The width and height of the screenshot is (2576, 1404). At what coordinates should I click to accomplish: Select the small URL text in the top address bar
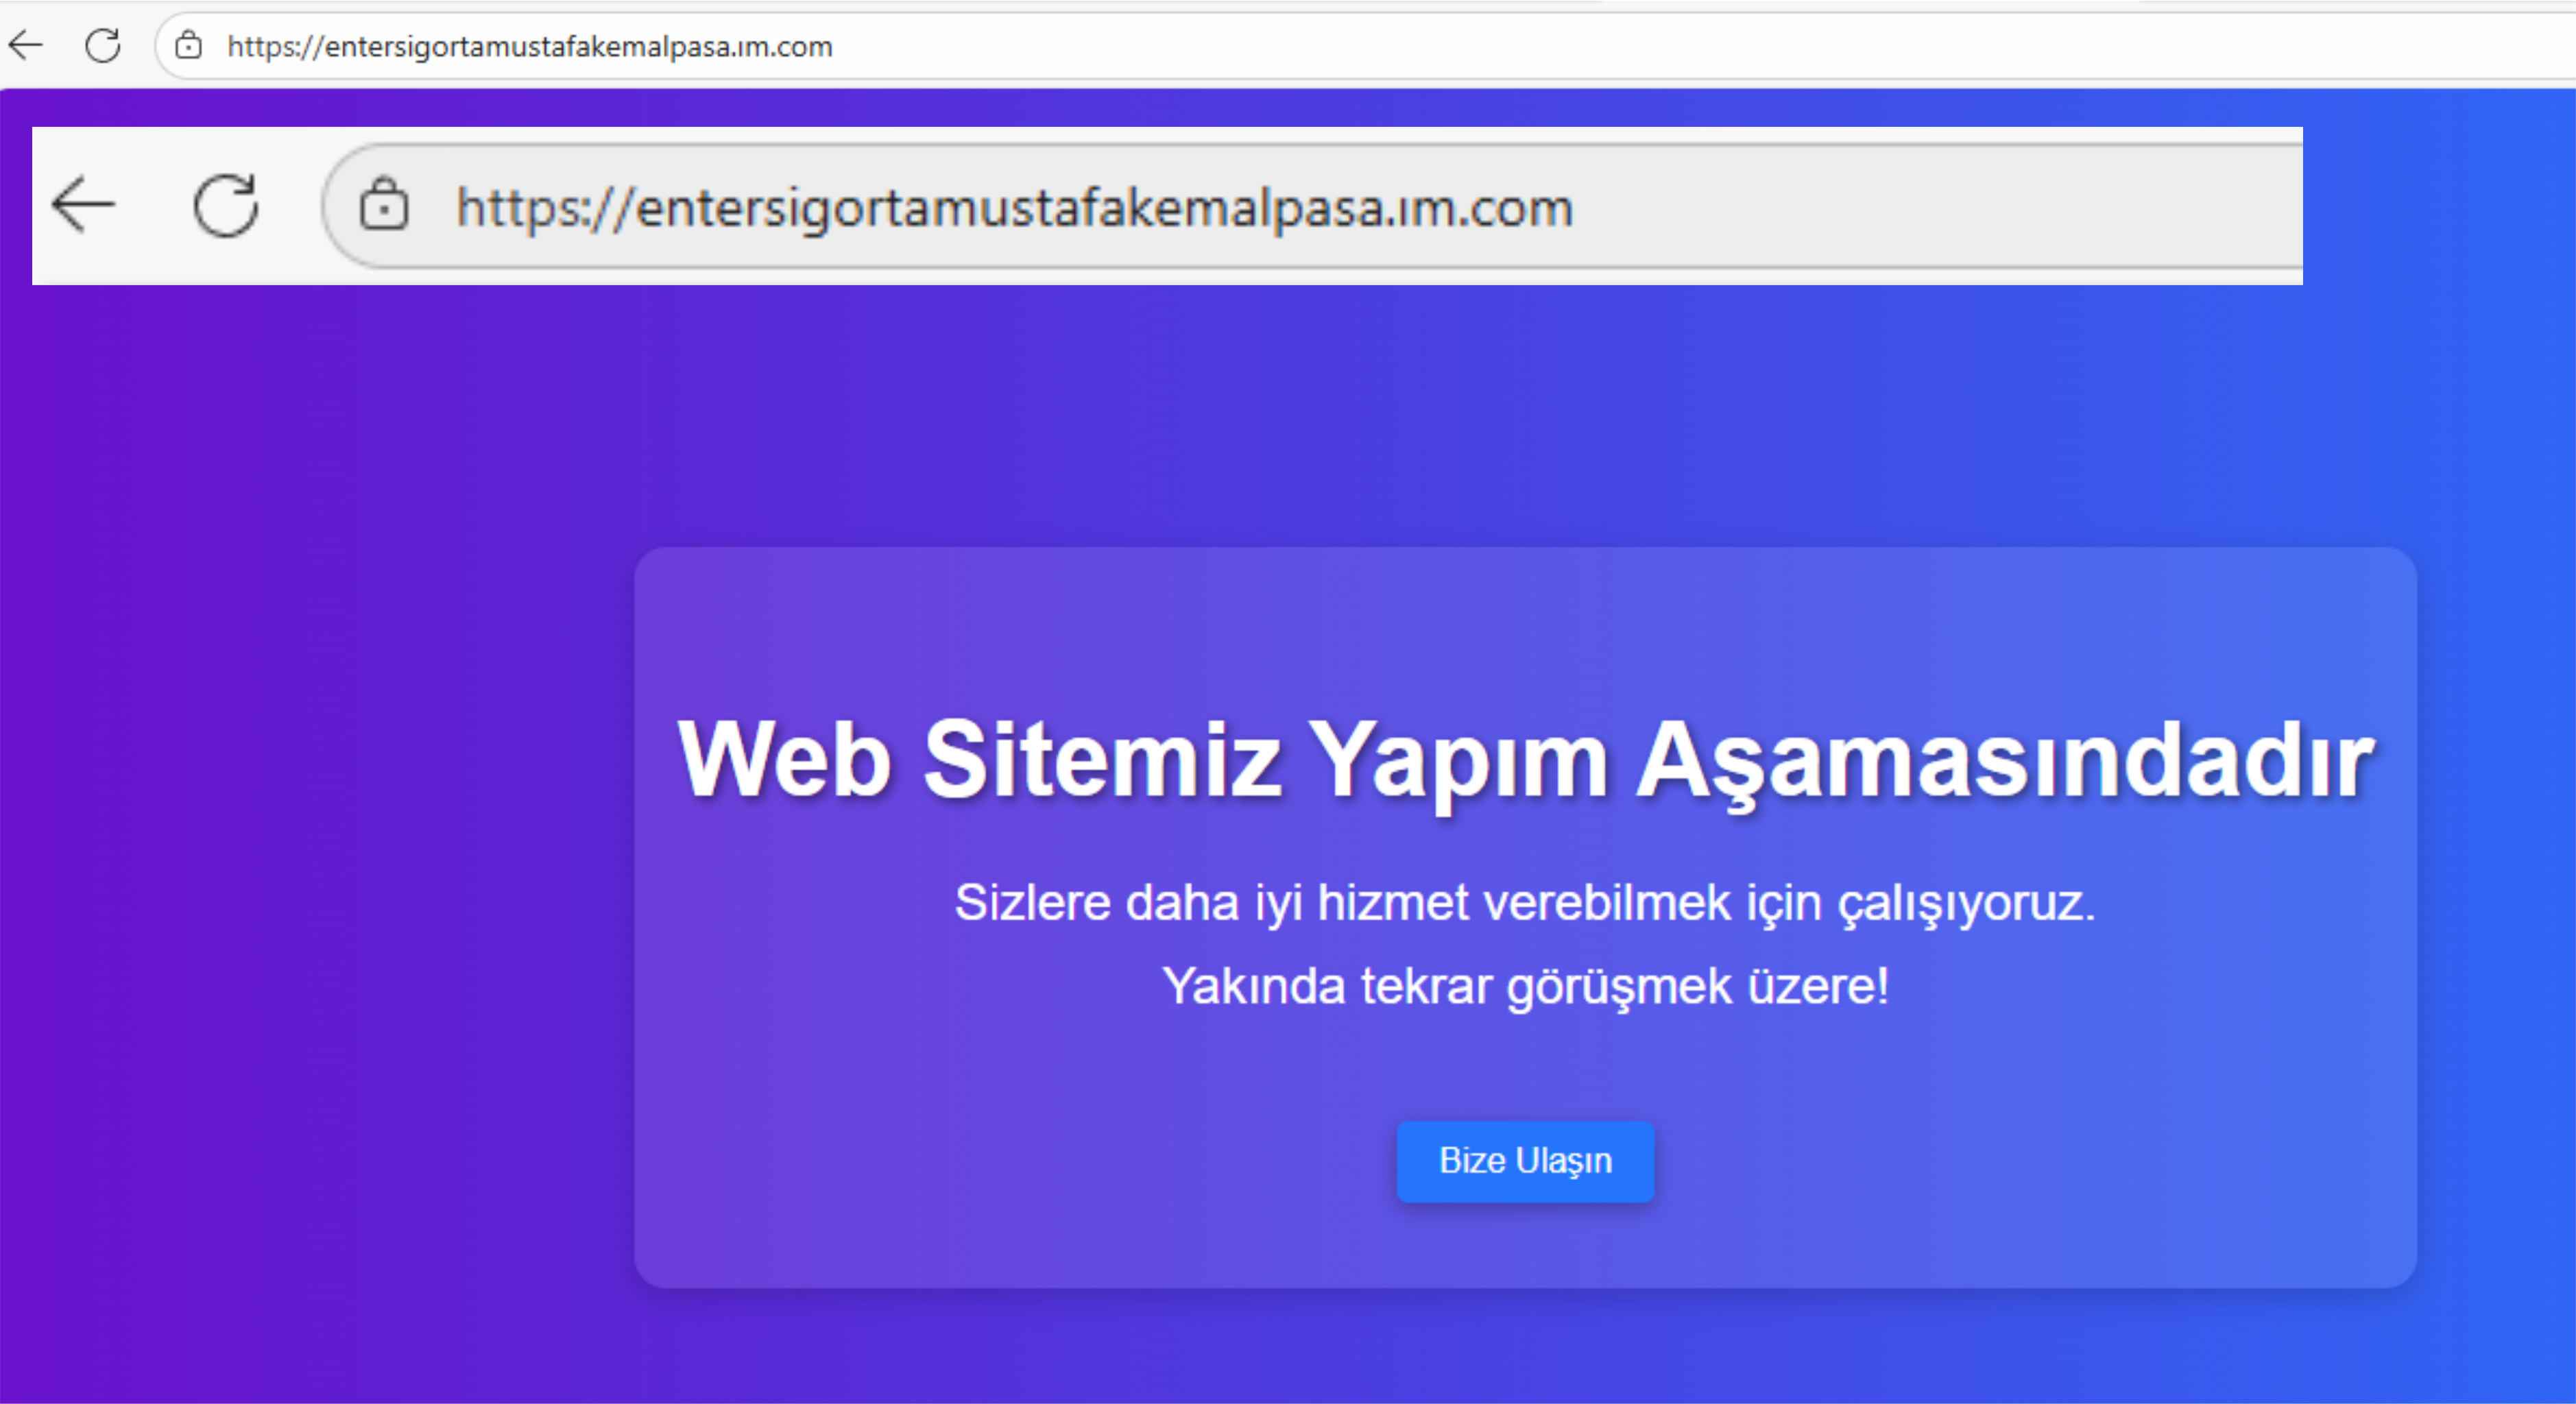coord(529,46)
